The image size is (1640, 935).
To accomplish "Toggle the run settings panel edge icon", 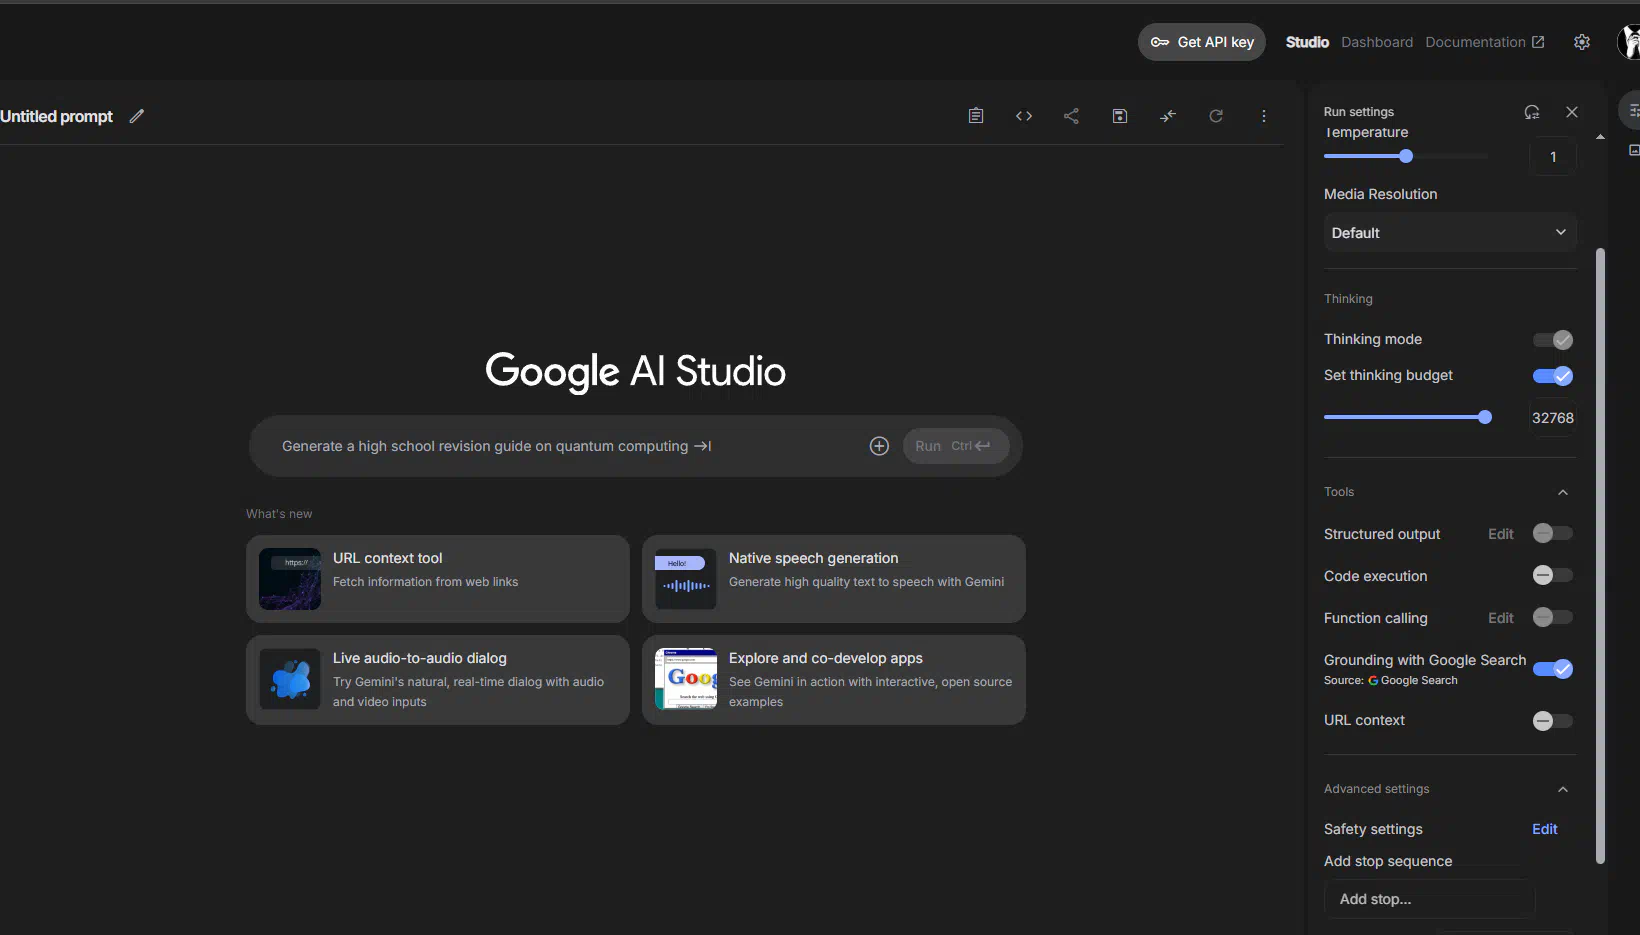I will tap(1633, 111).
